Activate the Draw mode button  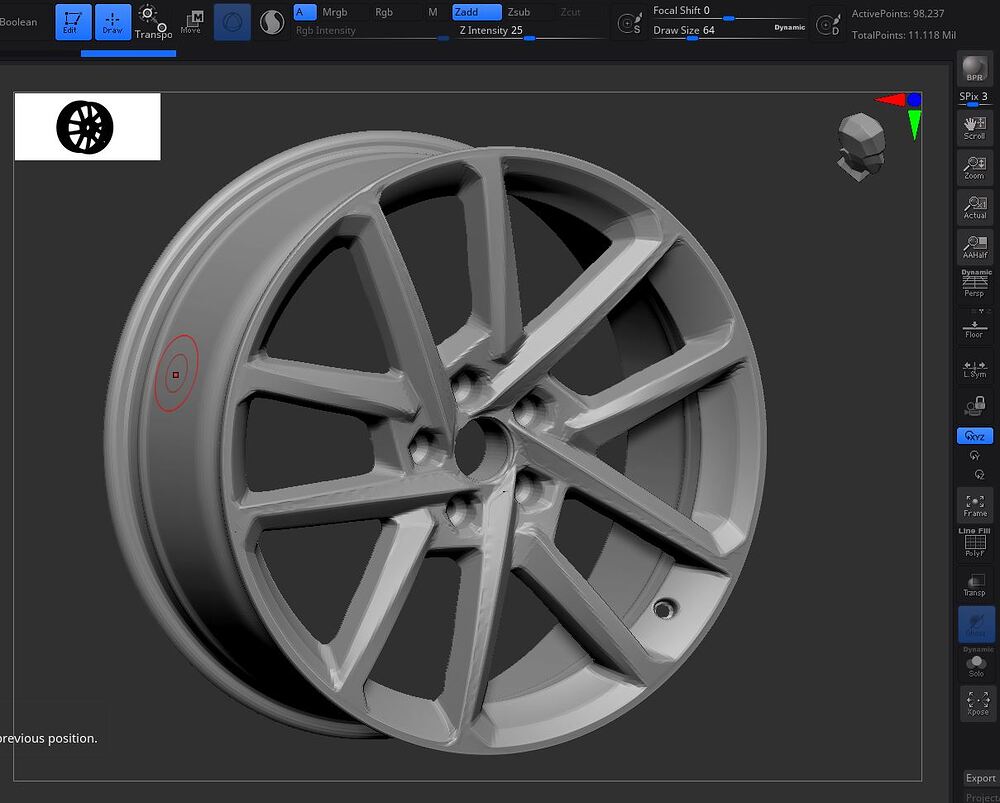113,22
